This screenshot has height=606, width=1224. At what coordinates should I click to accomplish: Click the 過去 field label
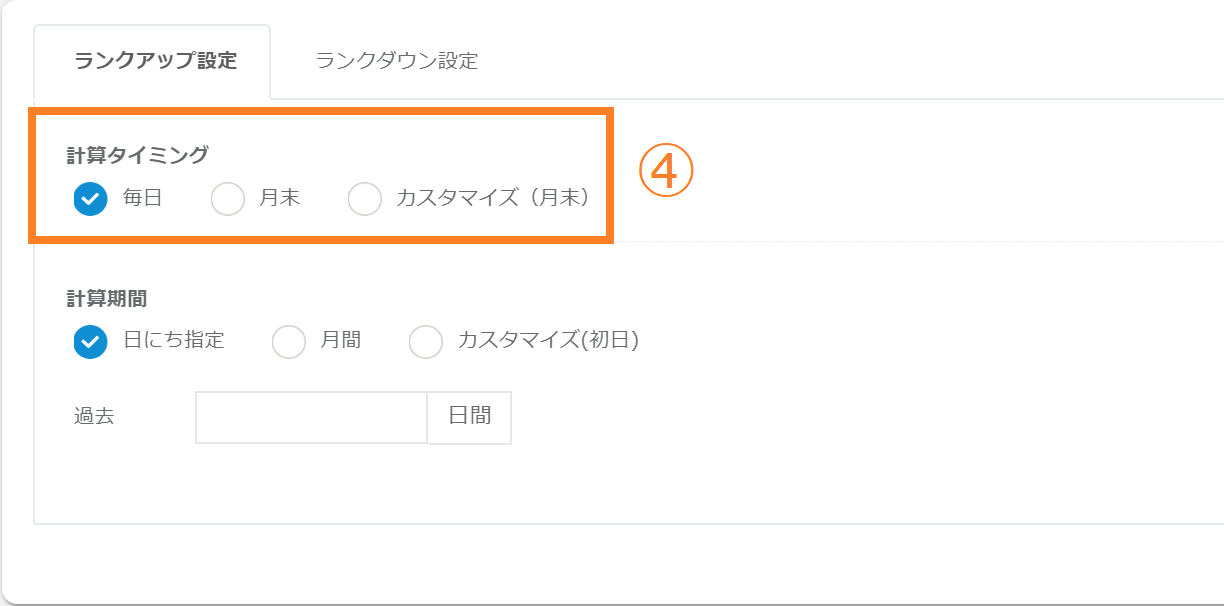(x=94, y=416)
